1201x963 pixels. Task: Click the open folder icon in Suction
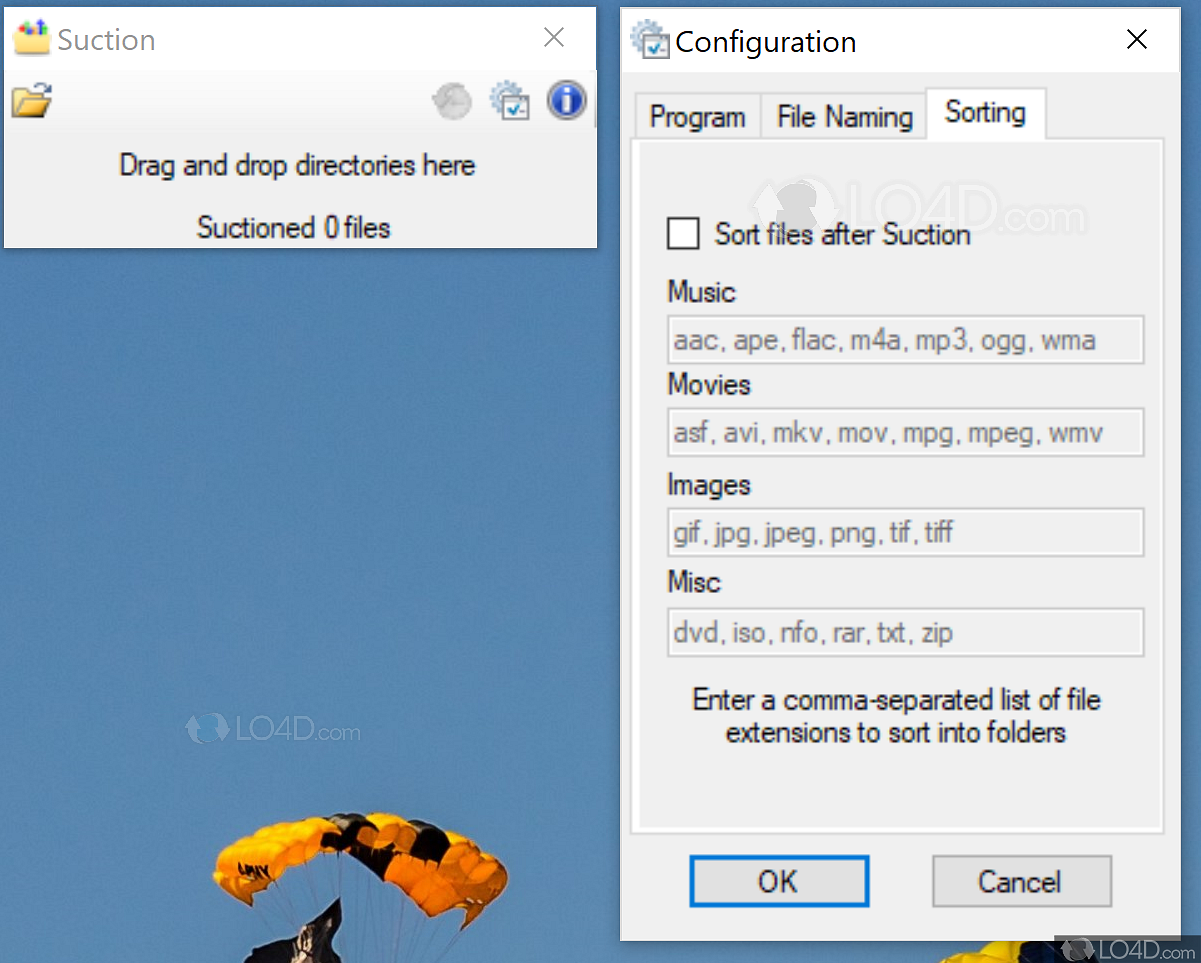pyautogui.click(x=31, y=101)
